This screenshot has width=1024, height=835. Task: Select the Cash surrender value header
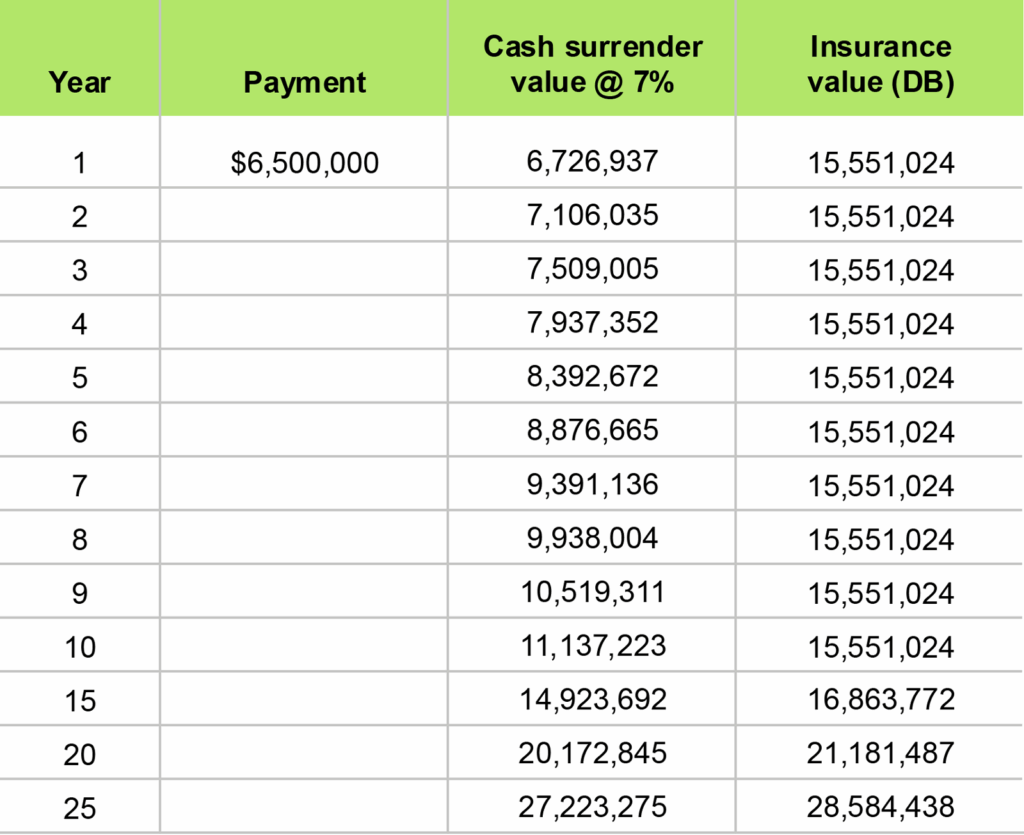point(592,64)
